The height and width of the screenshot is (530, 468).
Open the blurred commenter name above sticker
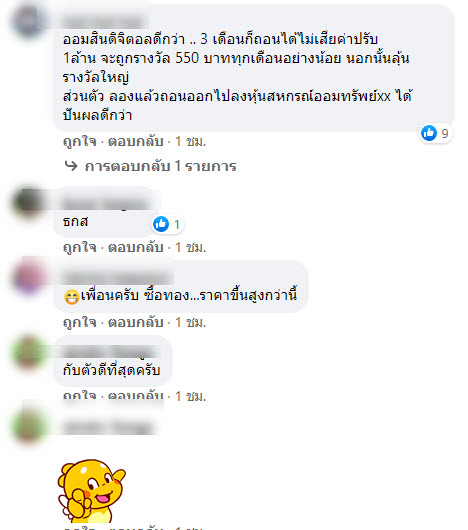[x=108, y=427]
